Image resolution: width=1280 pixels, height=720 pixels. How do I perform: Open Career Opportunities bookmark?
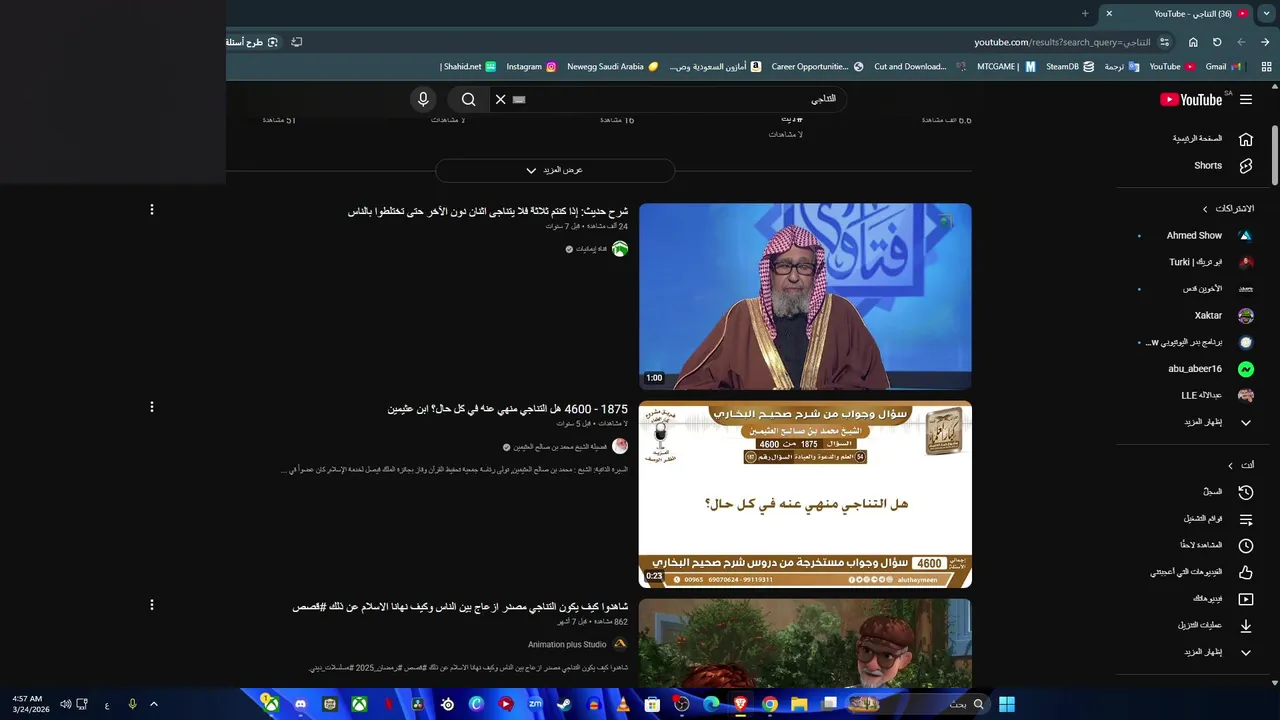[817, 67]
